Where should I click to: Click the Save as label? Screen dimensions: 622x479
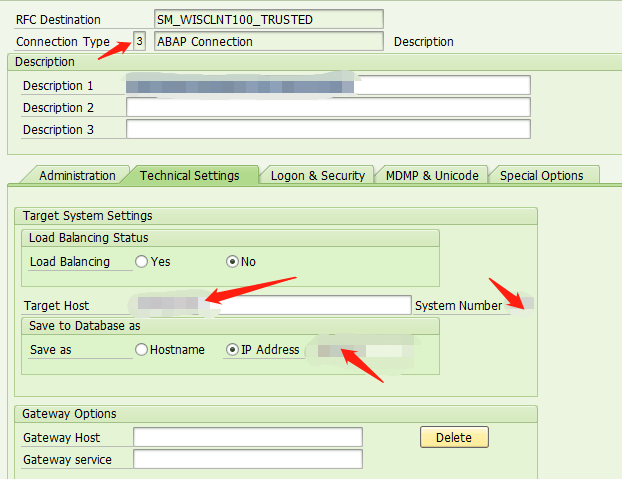tap(51, 350)
